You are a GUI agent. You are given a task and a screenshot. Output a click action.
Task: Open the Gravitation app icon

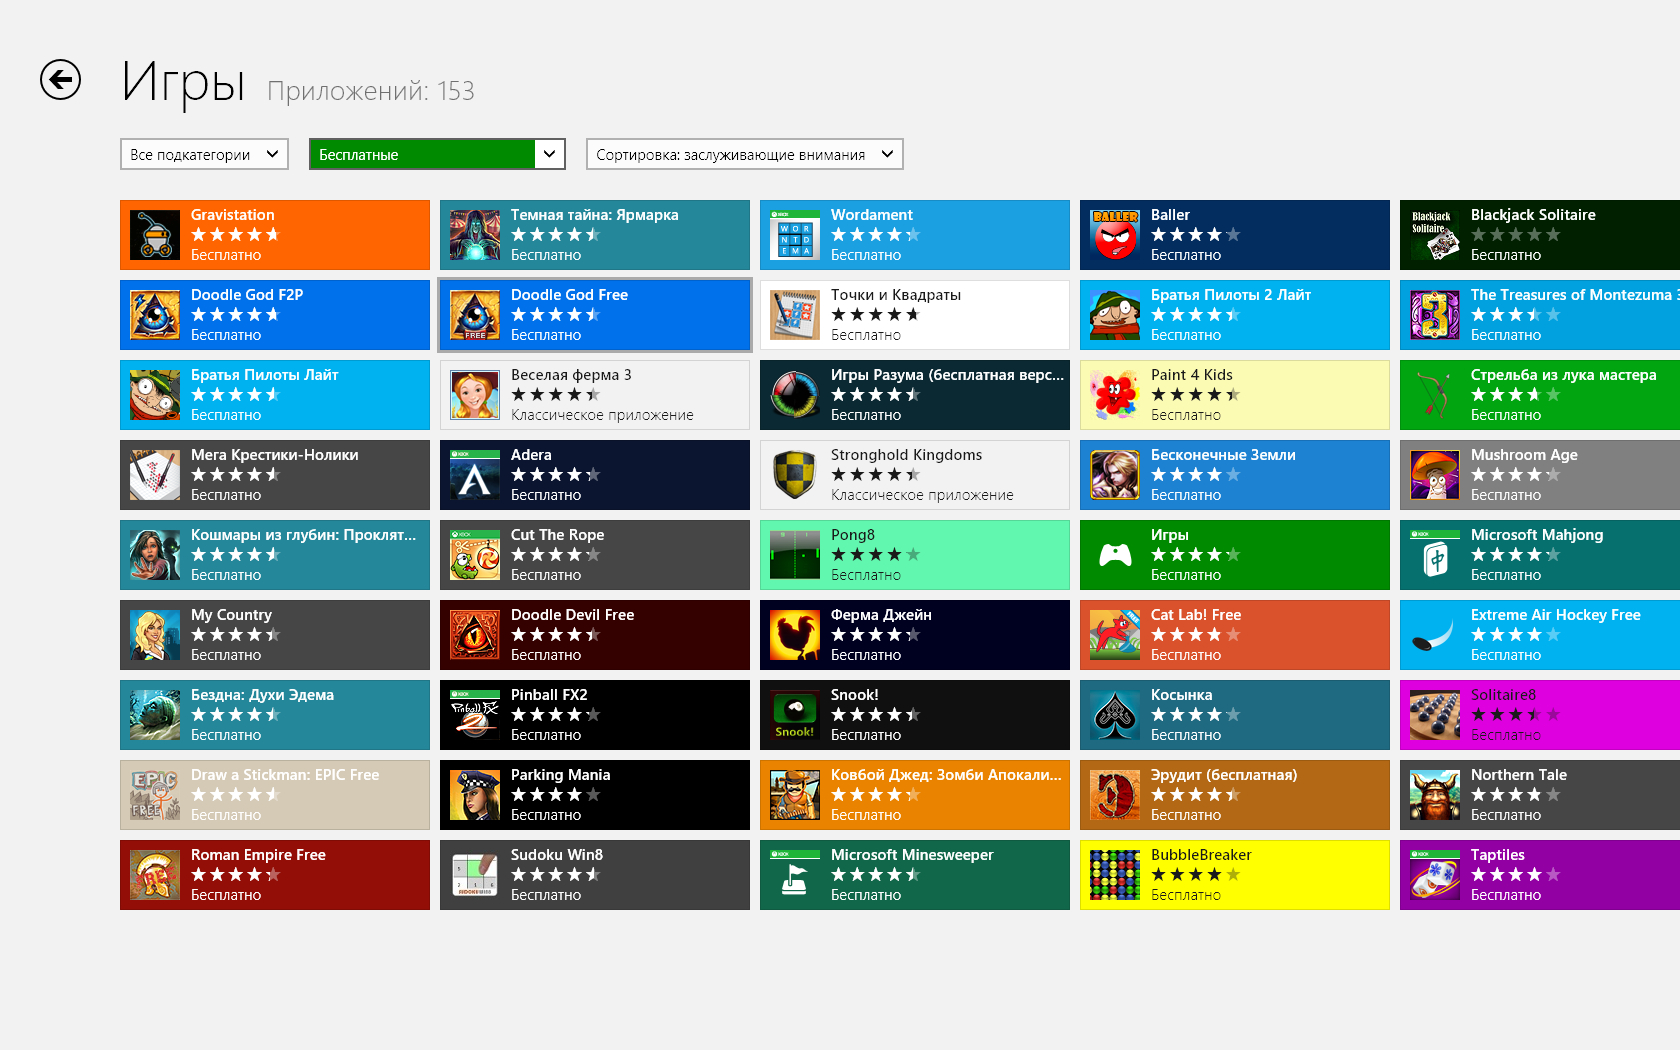click(x=155, y=235)
